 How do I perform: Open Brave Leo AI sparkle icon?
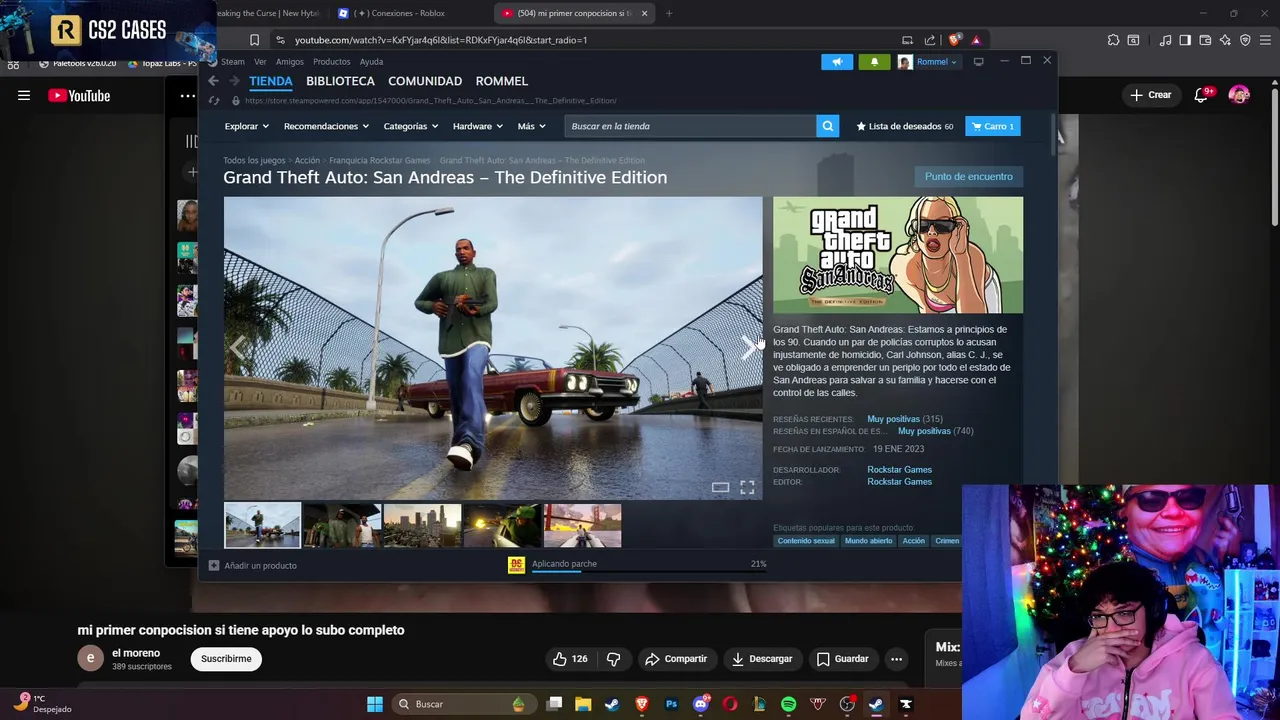coord(1225,40)
